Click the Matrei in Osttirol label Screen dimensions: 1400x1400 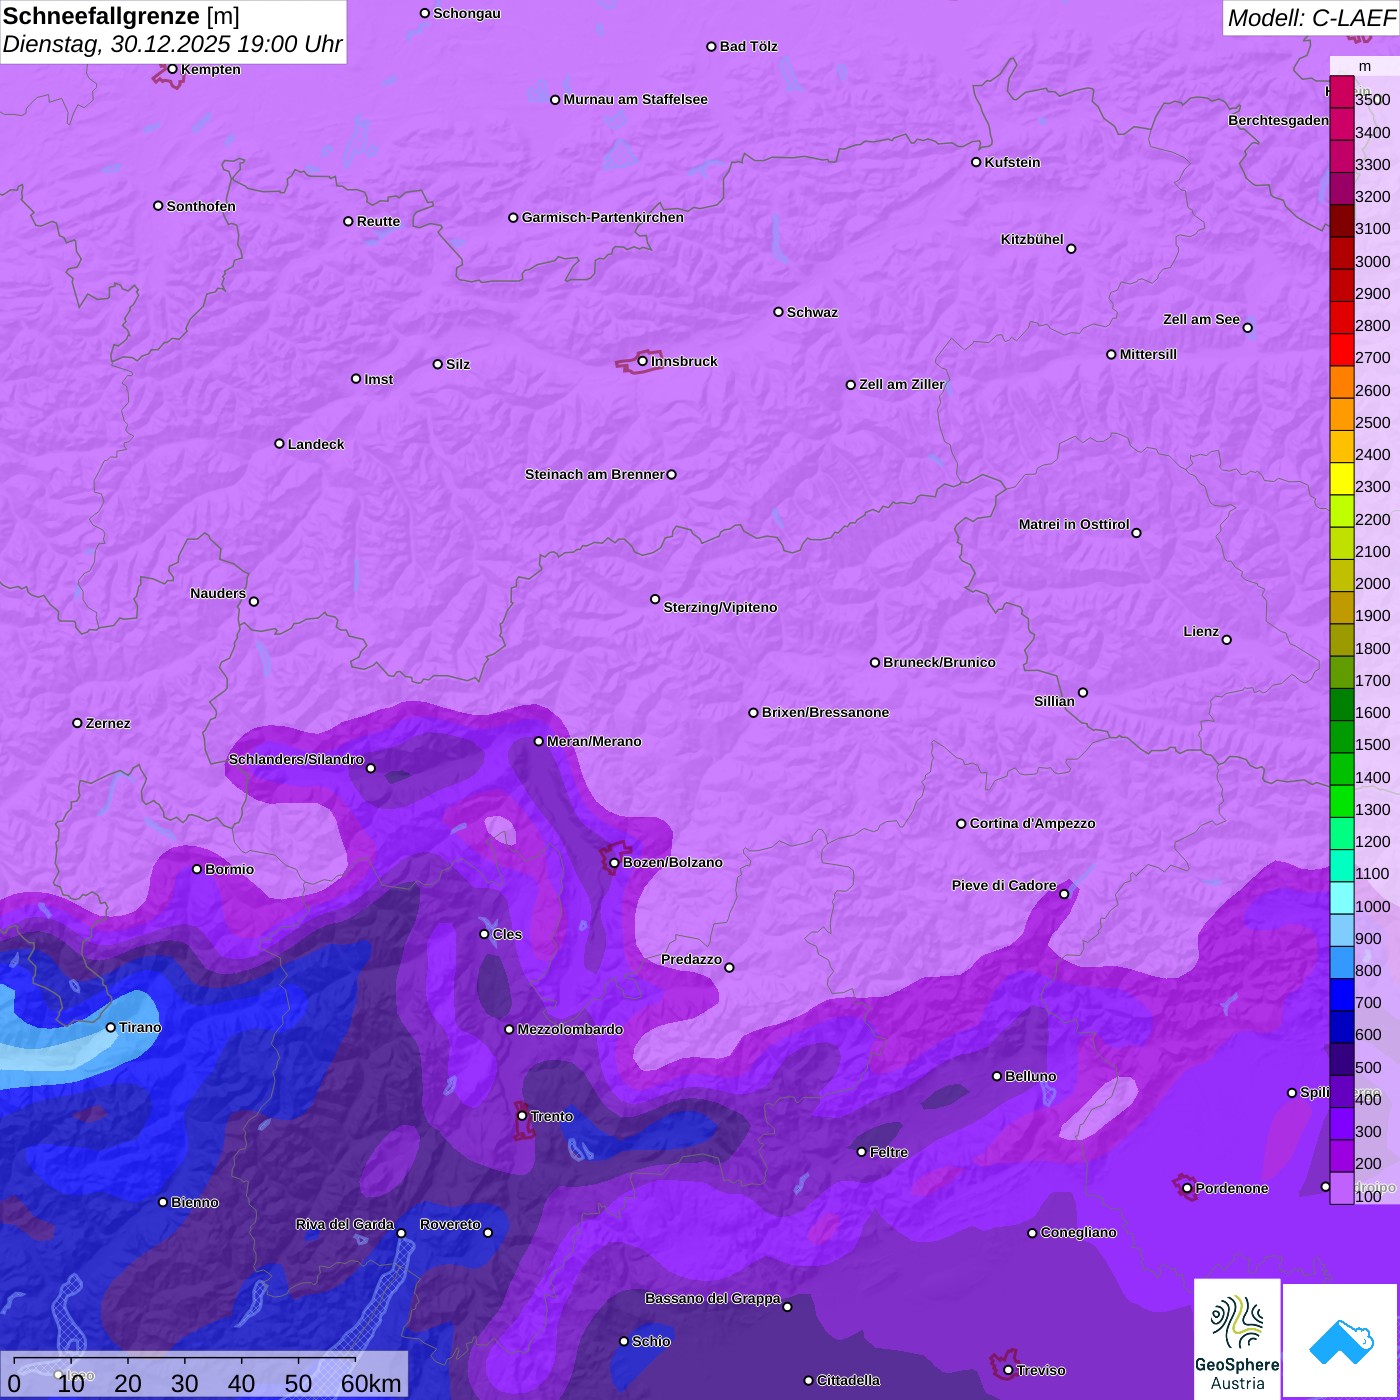[1074, 524]
